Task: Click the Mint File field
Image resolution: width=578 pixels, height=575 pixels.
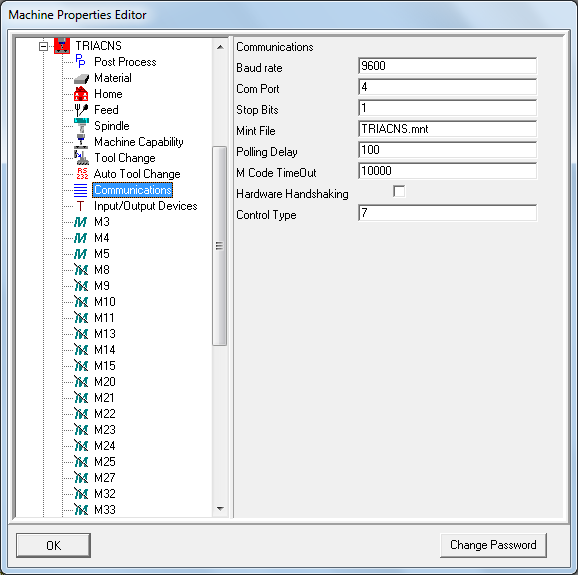Action: 447,129
